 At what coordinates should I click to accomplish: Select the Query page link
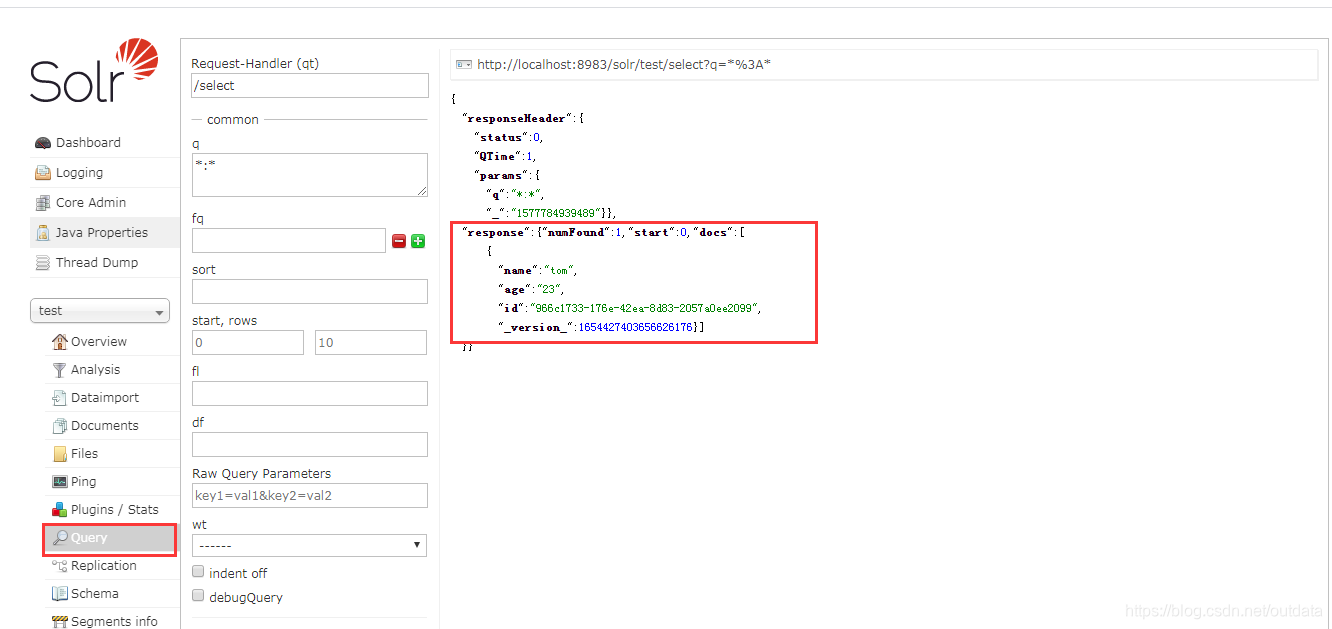tap(89, 538)
